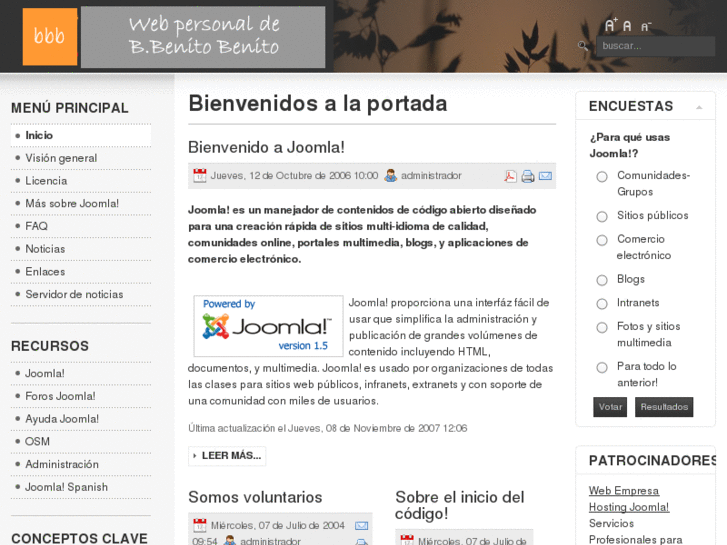Select Sitios públicos poll option
This screenshot has width=727, height=545.
point(602,217)
